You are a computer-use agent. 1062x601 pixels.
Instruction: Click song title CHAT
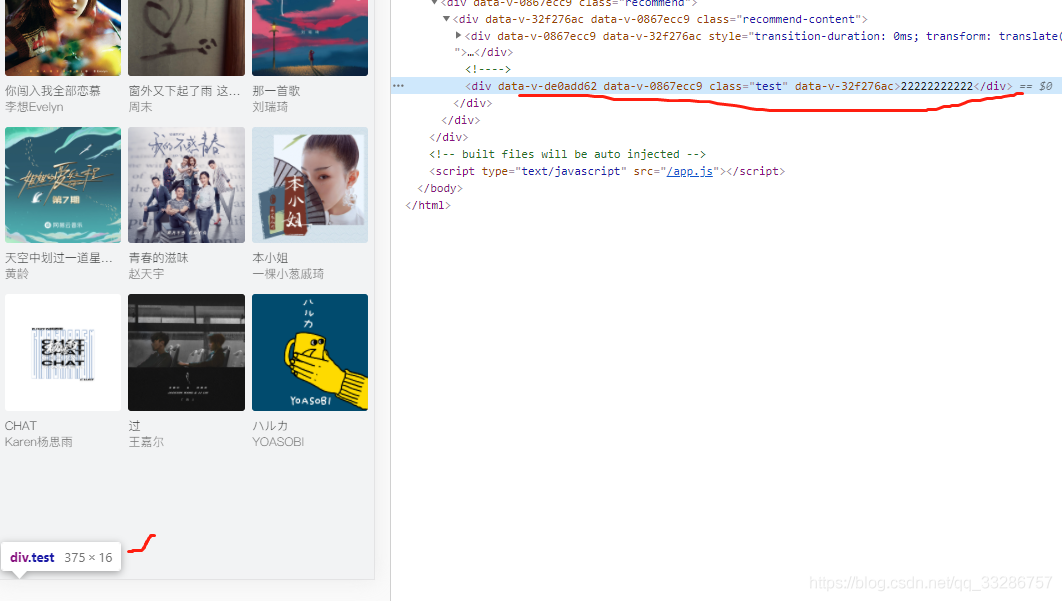point(20,426)
